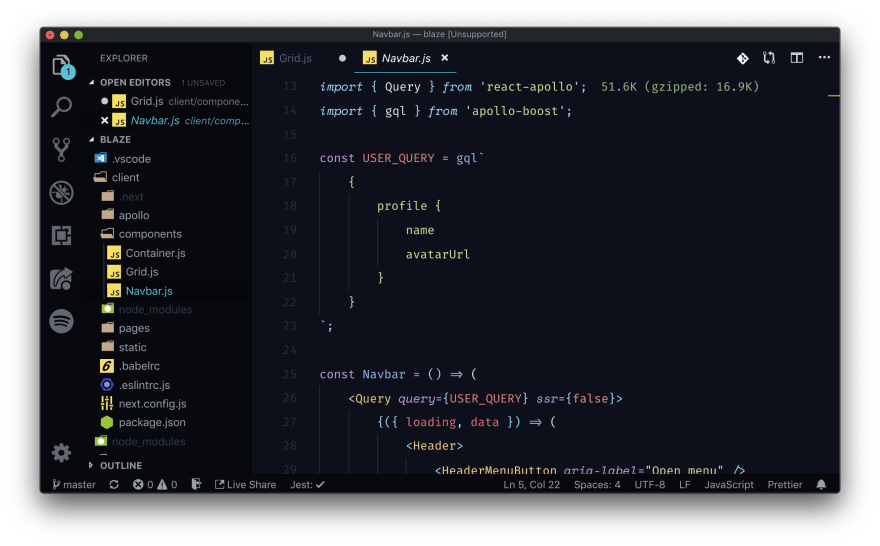Change LF end of line sequence
This screenshot has height=546, width=880.
pos(685,484)
